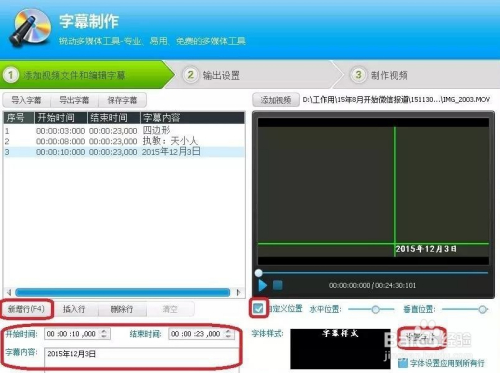Click the 新增行(F4) button

click(x=26, y=309)
